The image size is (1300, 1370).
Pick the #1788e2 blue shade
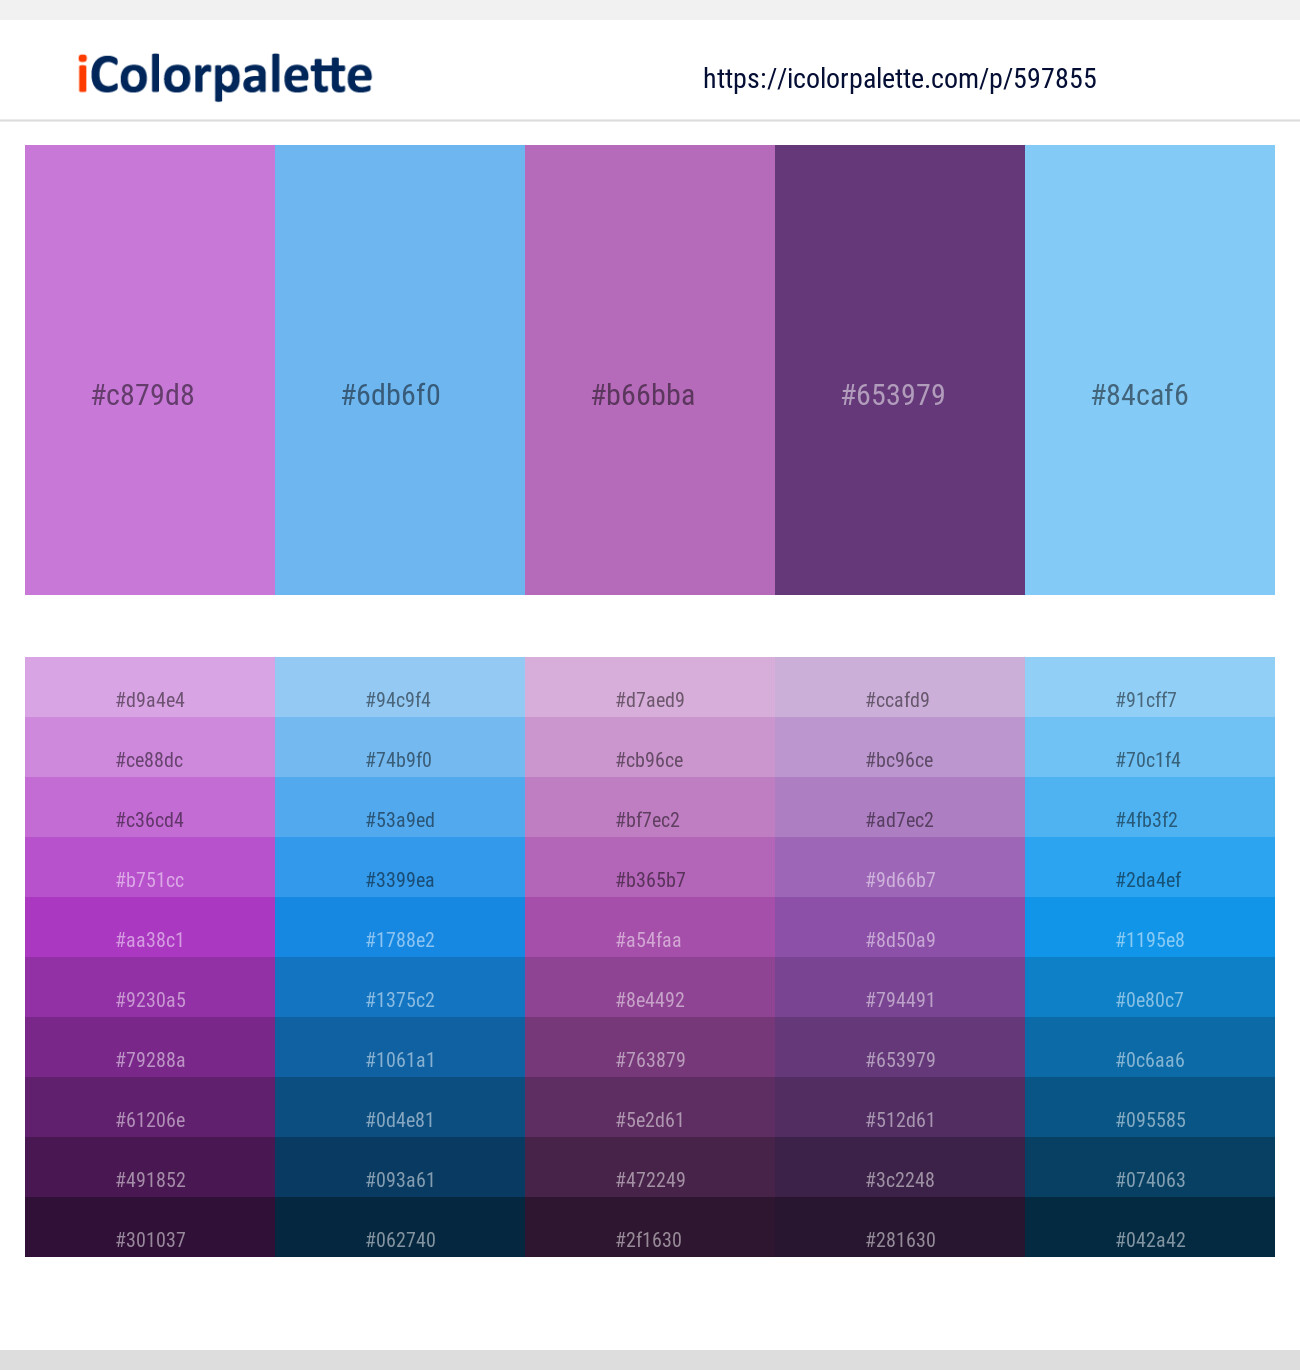point(400,927)
